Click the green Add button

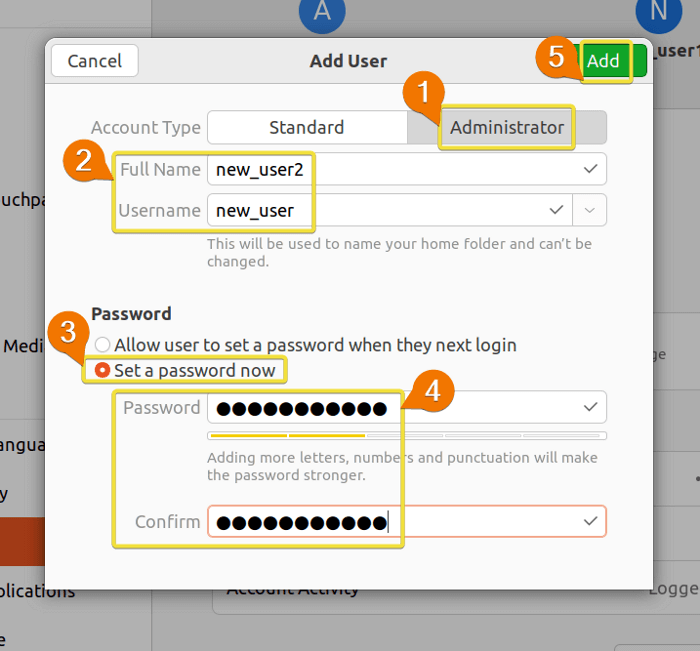(611, 61)
